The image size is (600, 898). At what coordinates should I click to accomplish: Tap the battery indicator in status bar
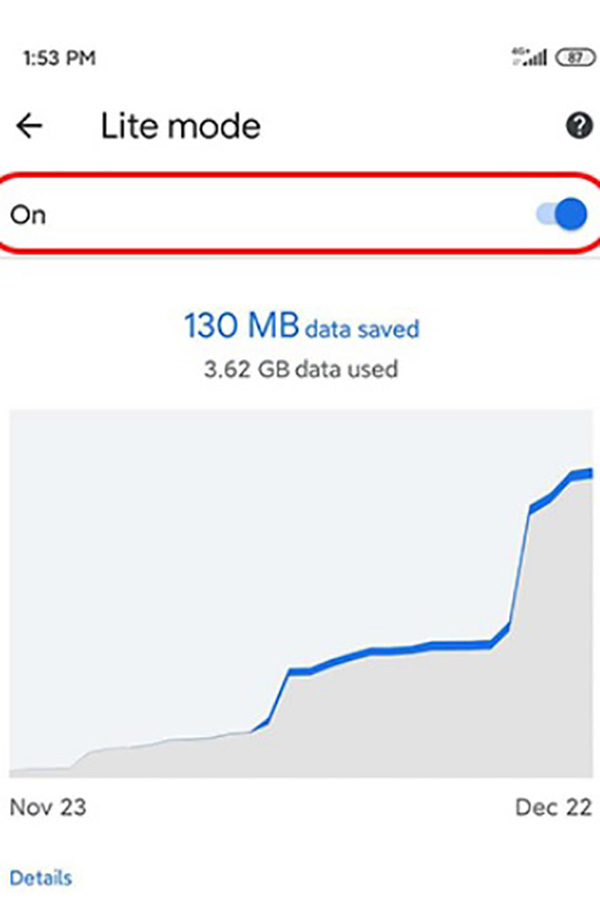point(575,58)
